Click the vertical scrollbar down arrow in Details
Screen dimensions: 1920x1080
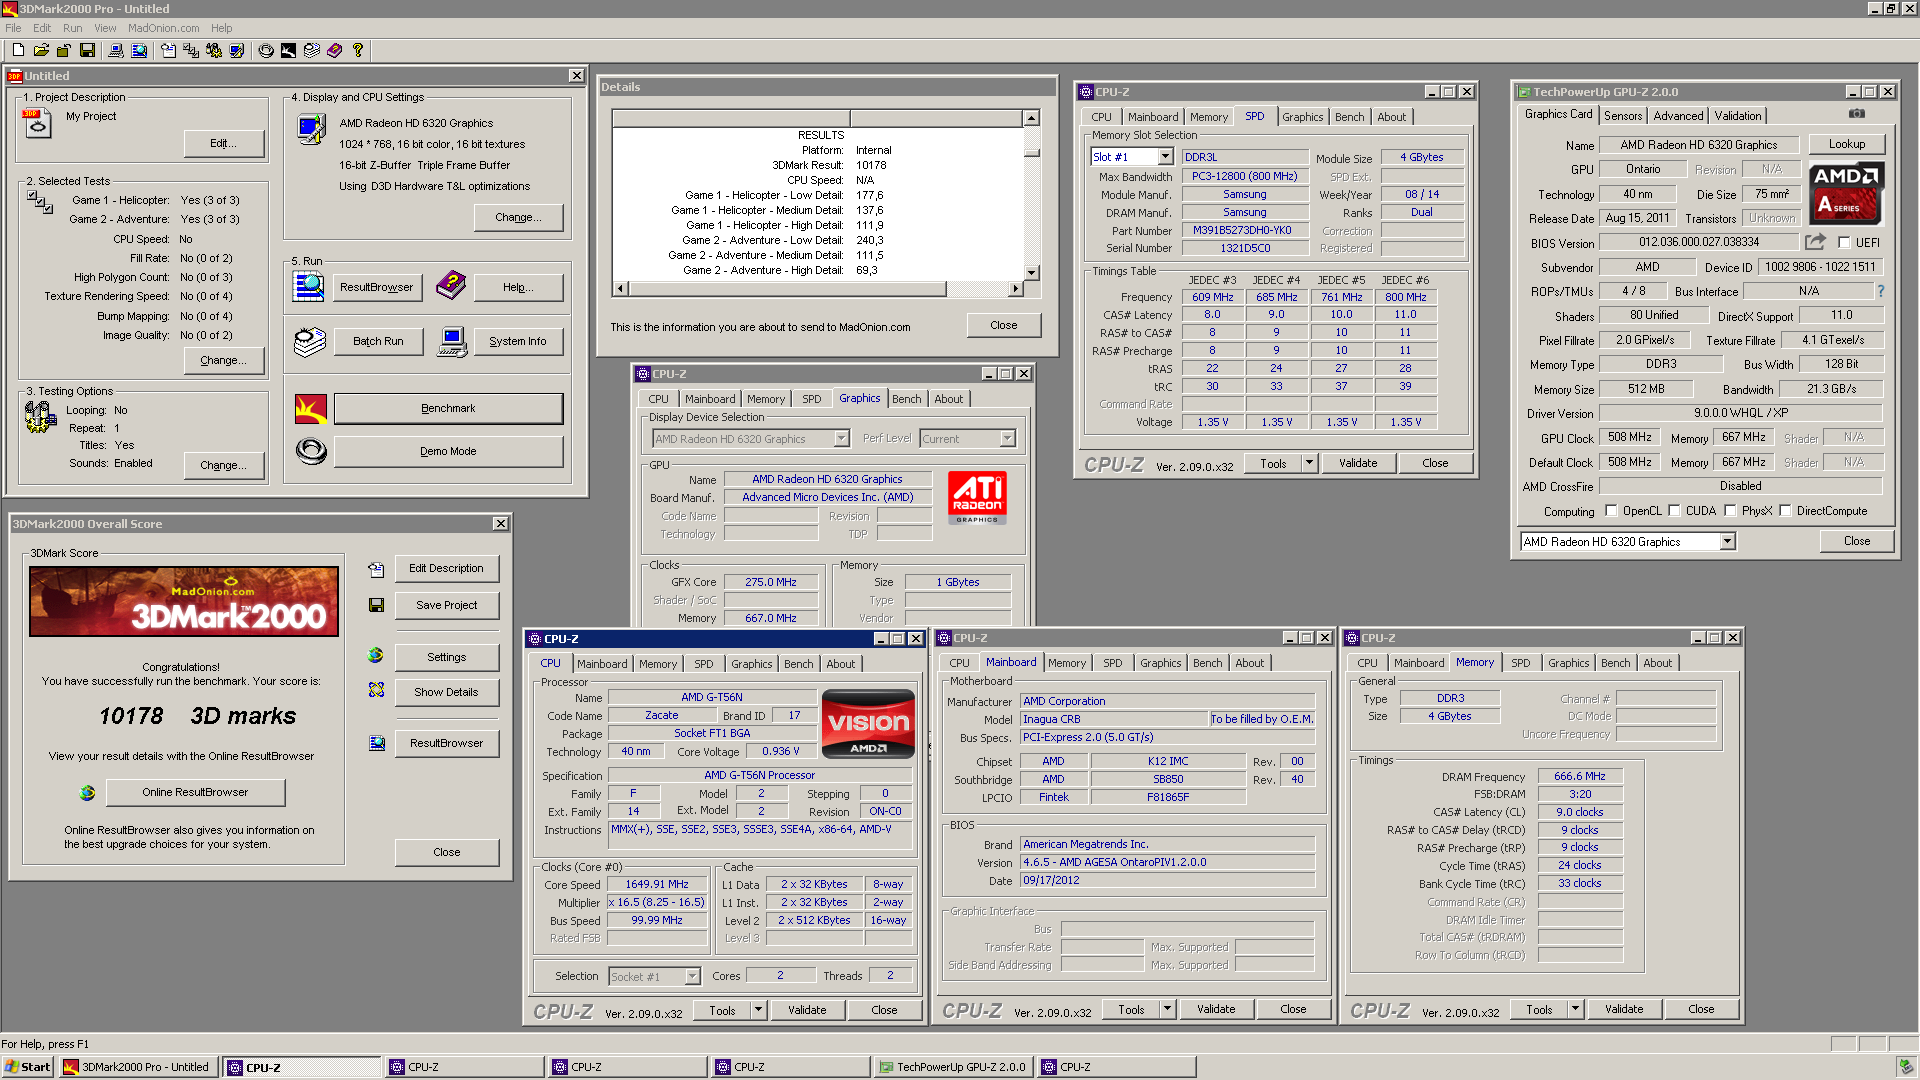tap(1032, 272)
